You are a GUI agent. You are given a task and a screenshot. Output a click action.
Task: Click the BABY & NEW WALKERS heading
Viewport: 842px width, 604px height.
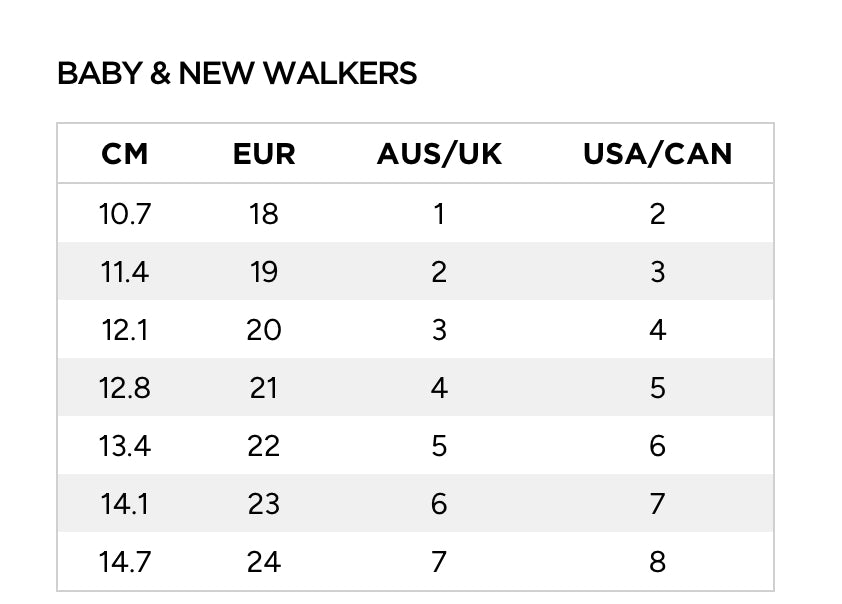tap(237, 74)
